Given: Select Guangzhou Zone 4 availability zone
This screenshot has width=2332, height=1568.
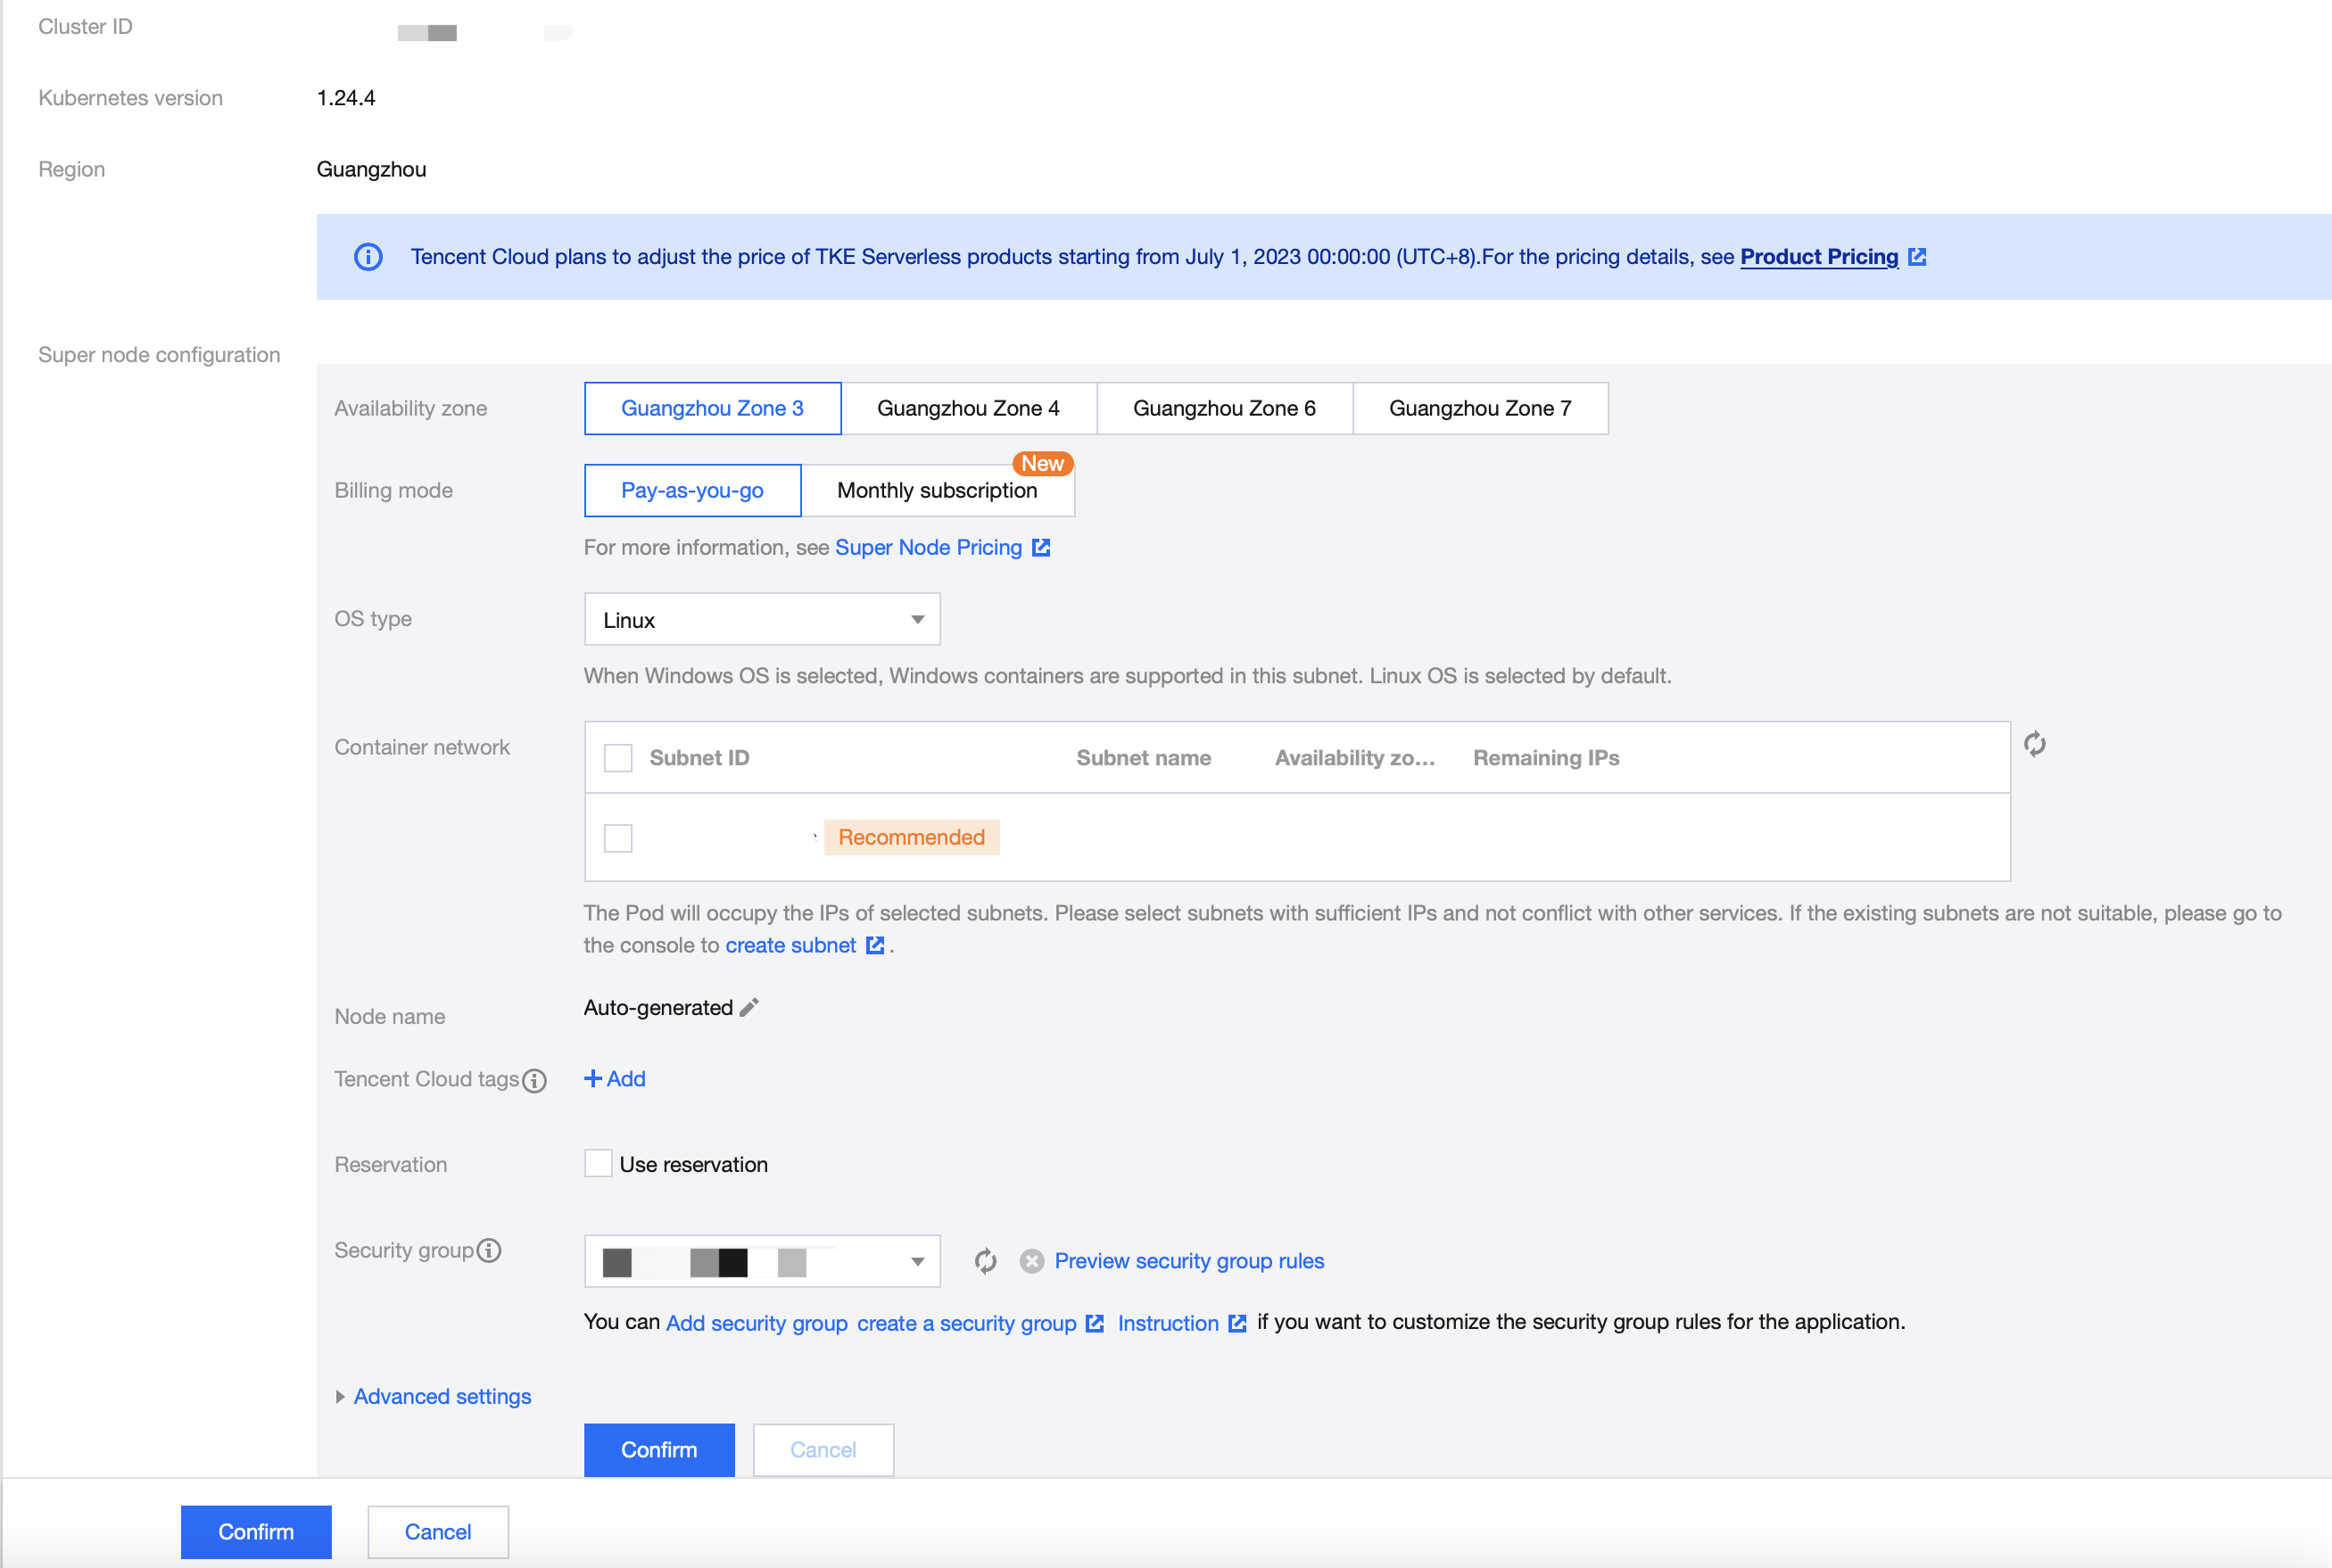Looking at the screenshot, I should [968, 408].
